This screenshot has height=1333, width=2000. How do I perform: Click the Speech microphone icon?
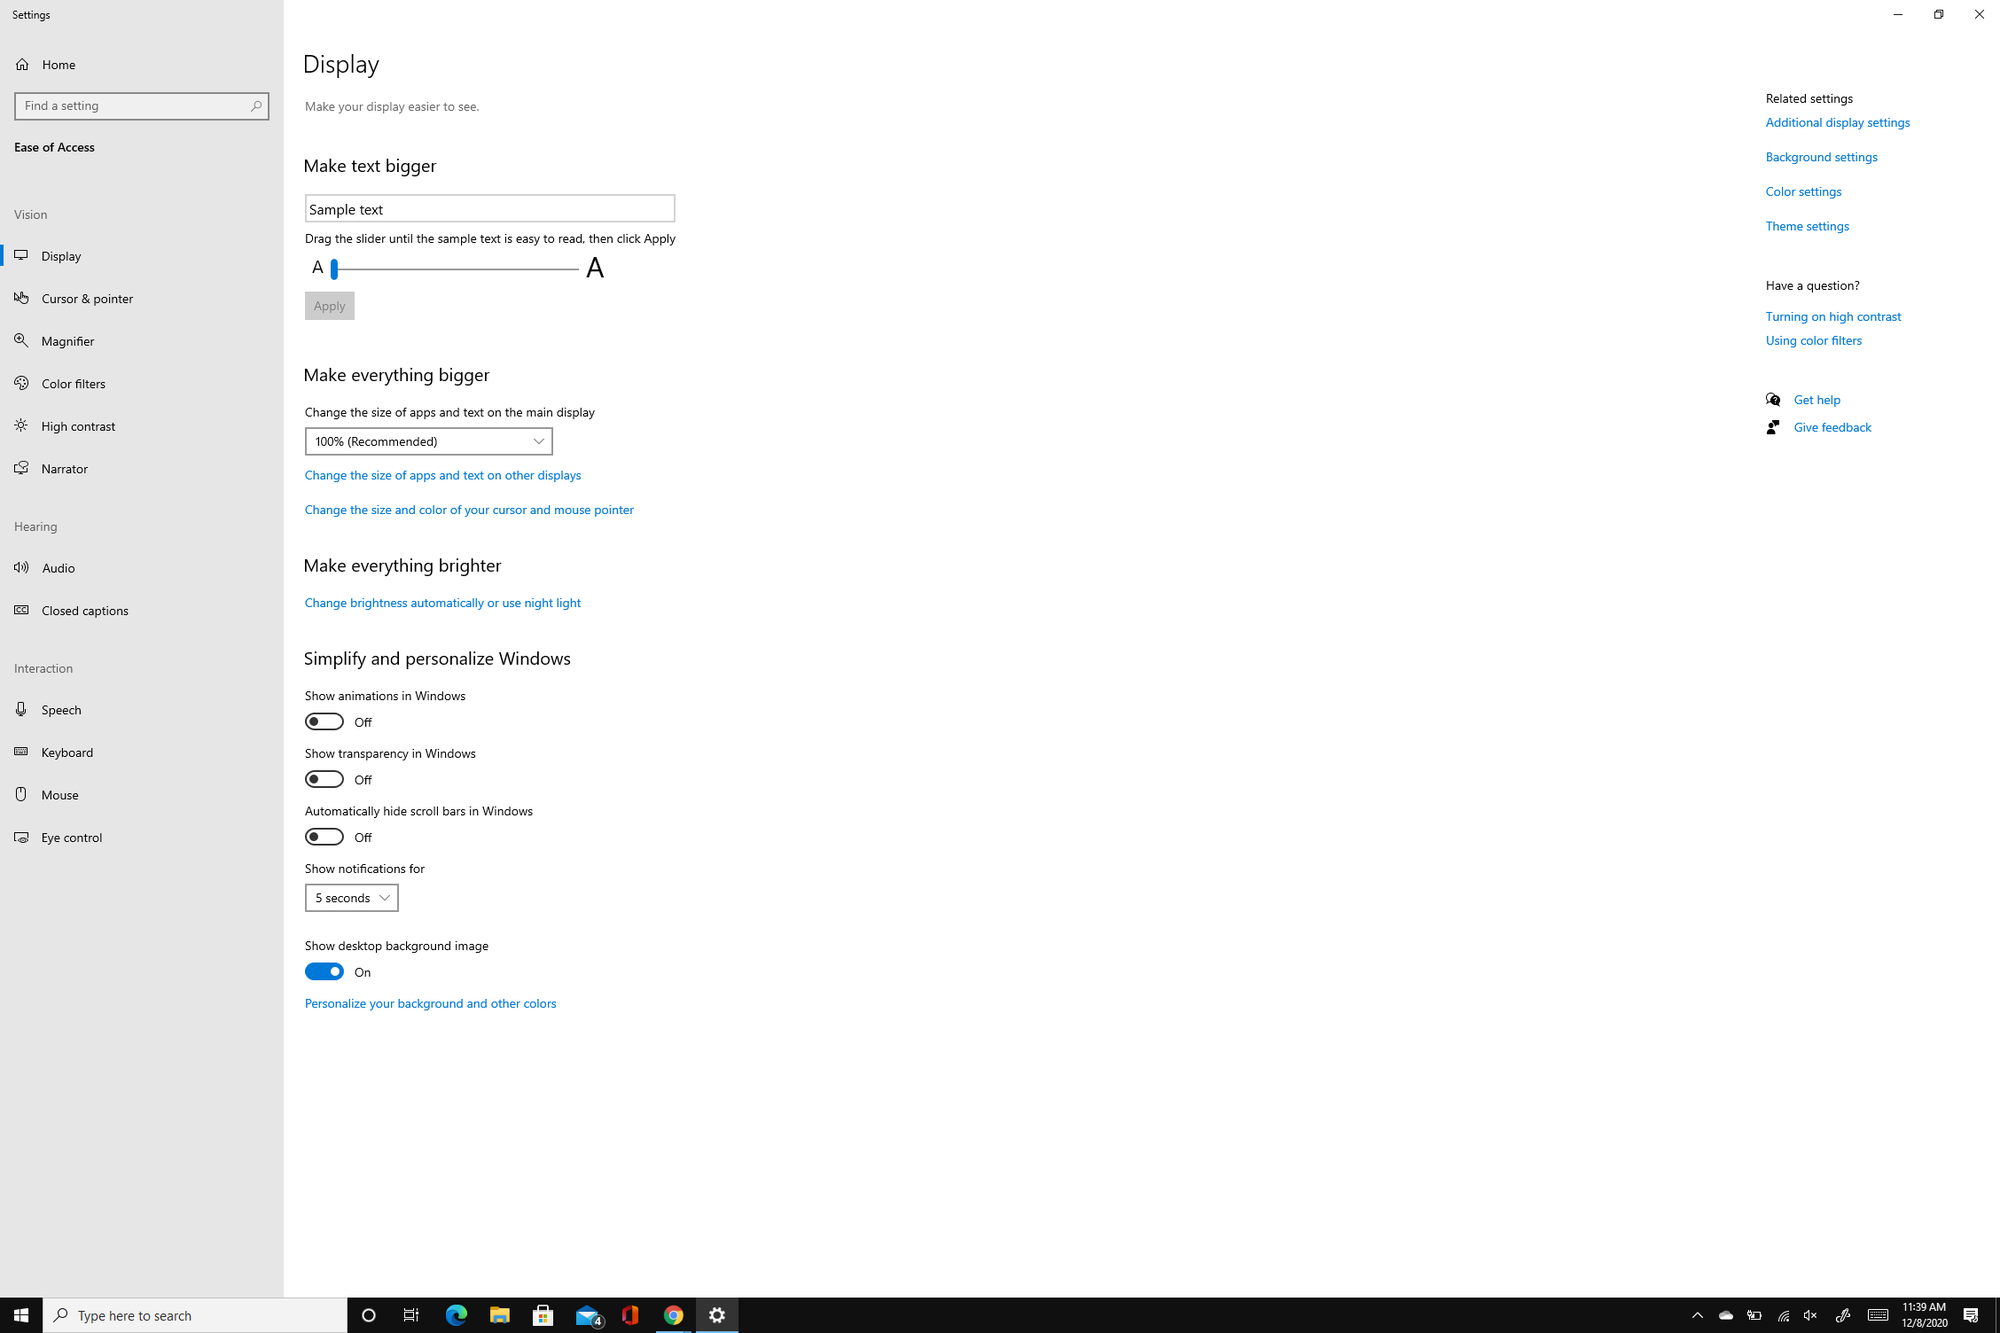(x=21, y=709)
